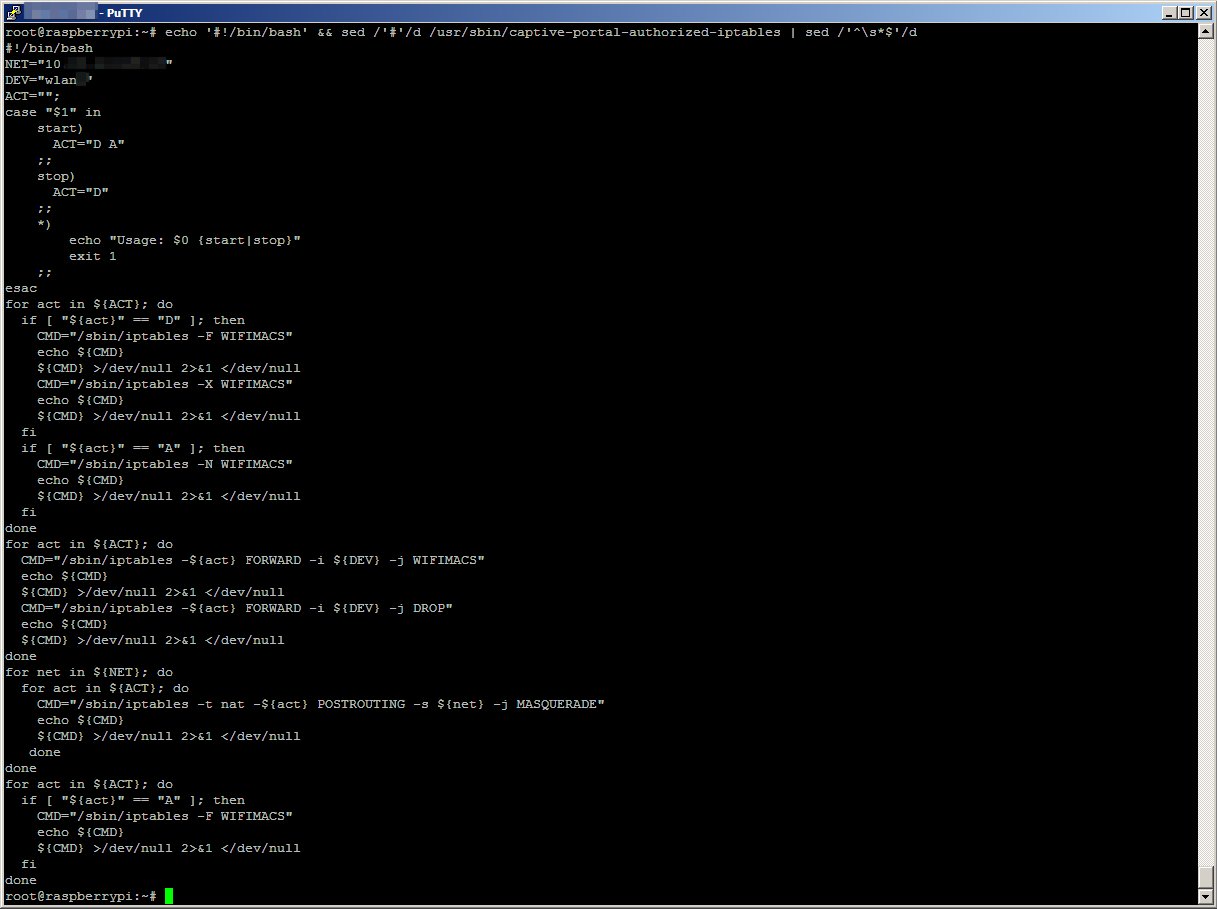Viewport: 1217px width, 909px height.
Task: Click the scrollbar up arrow
Action: pyautogui.click(x=1205, y=33)
